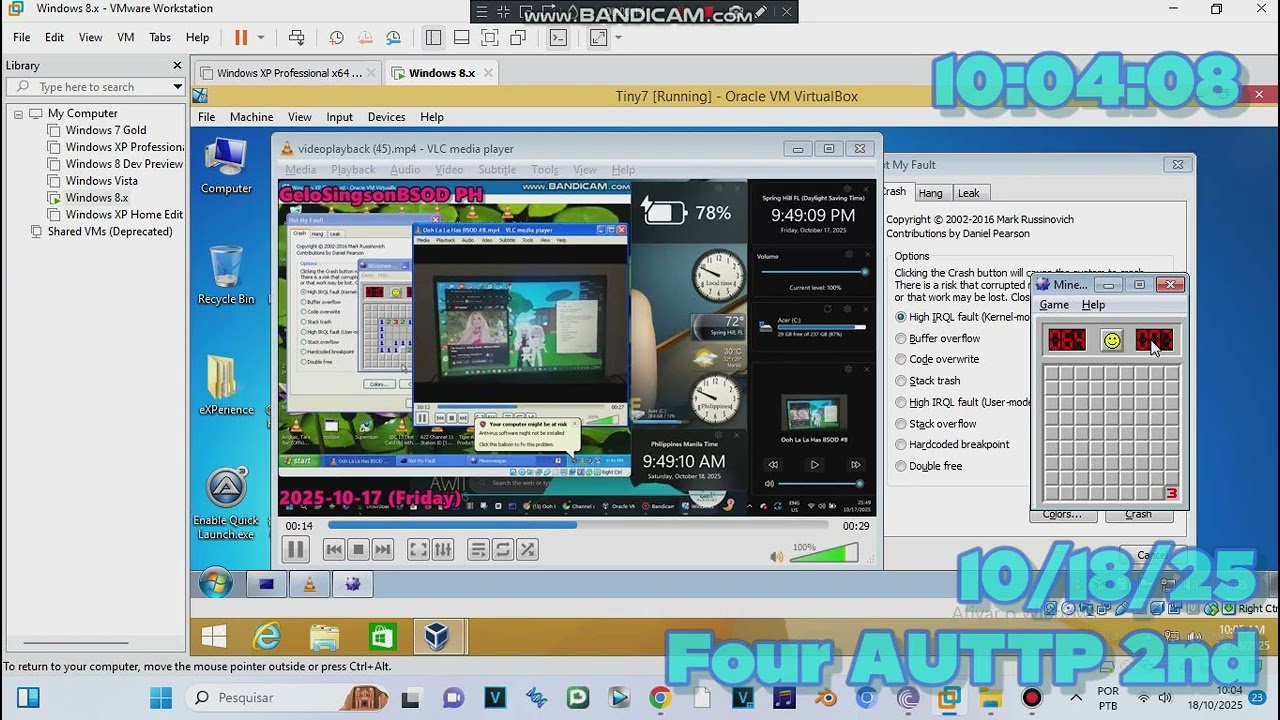Open the VMware console view icon
1280x720 pixels.
[558, 38]
